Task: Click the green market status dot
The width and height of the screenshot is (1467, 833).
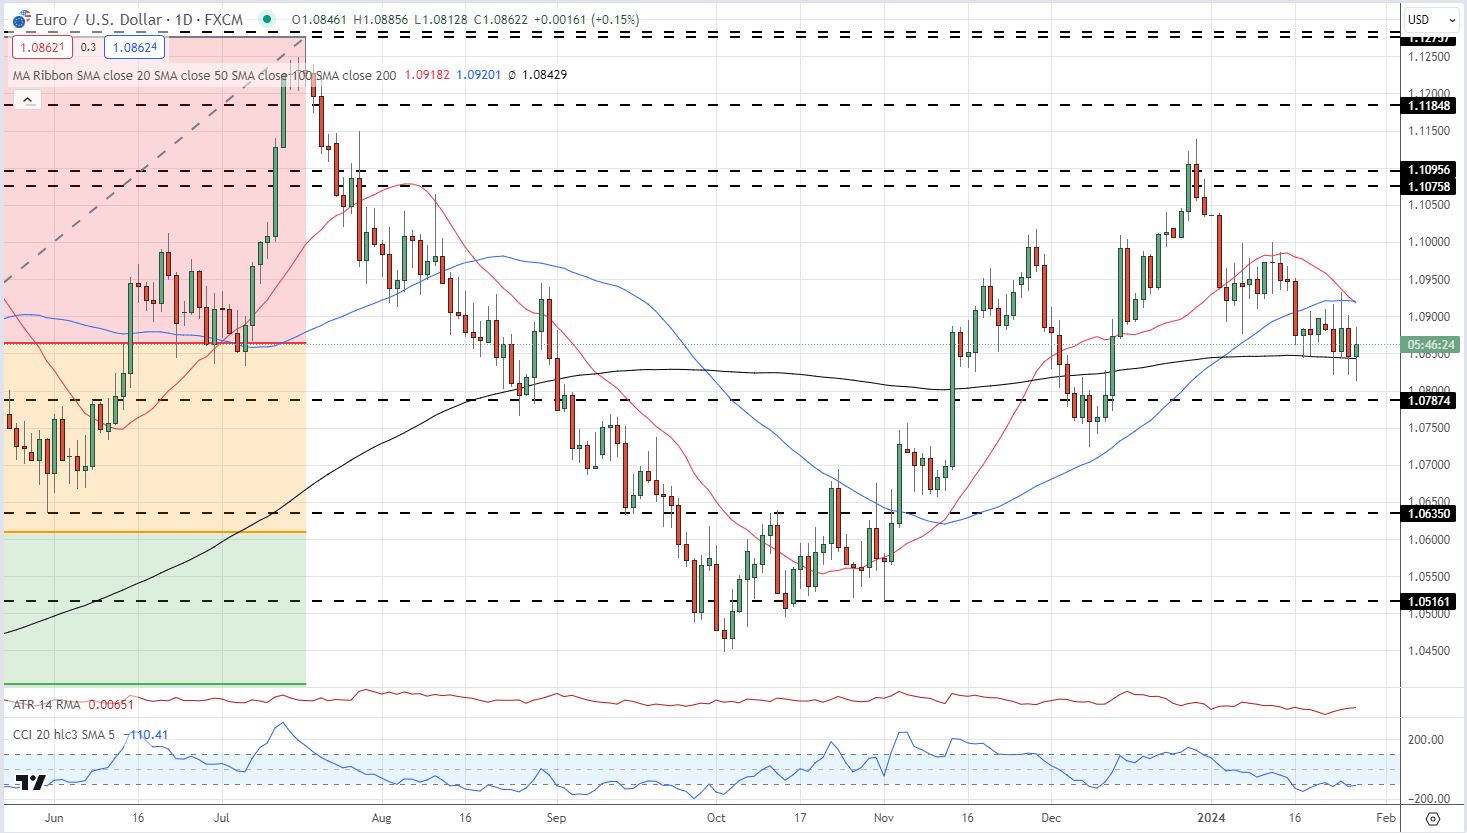Action: point(266,19)
